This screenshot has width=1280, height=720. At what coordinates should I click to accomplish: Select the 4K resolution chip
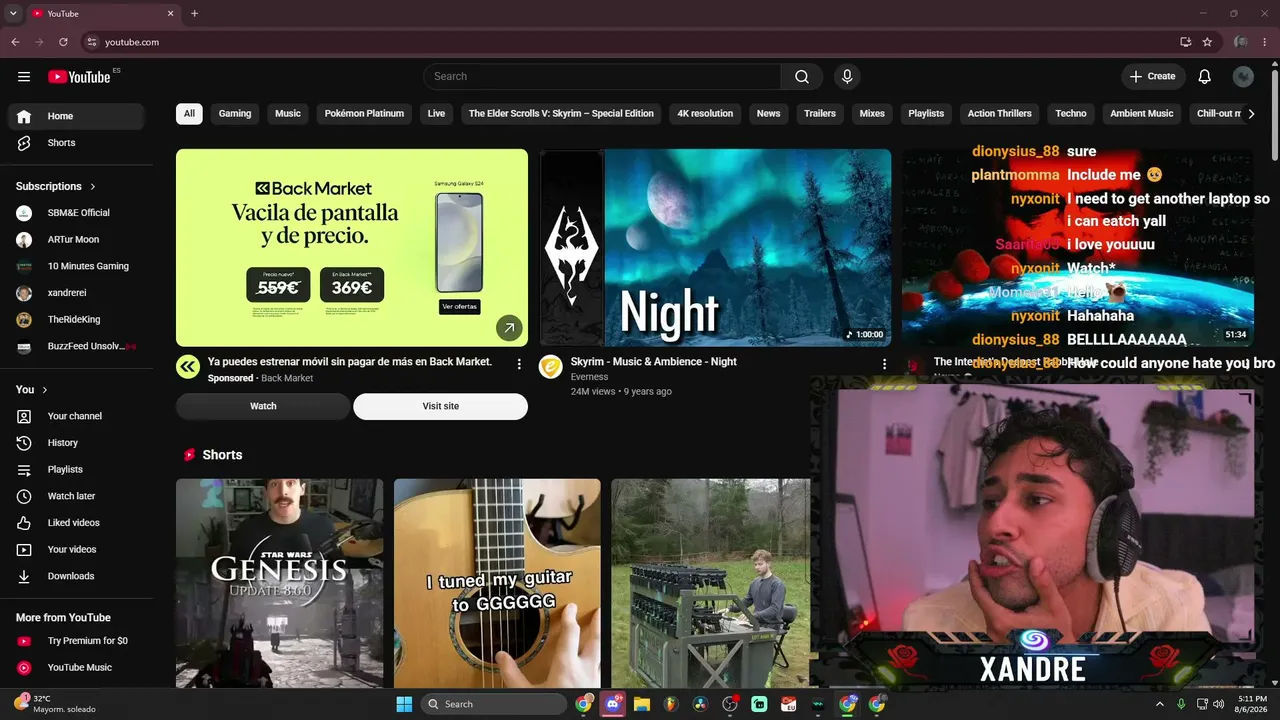click(705, 114)
